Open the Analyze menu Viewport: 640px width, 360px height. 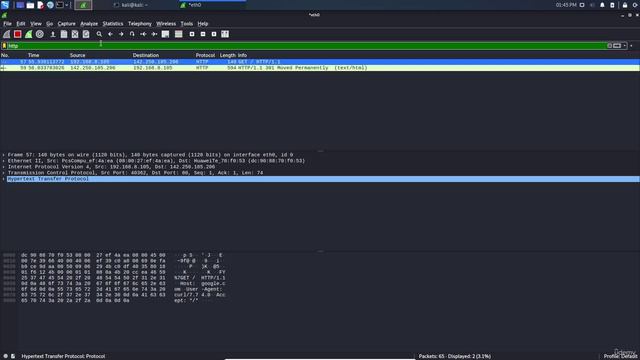tap(89, 24)
